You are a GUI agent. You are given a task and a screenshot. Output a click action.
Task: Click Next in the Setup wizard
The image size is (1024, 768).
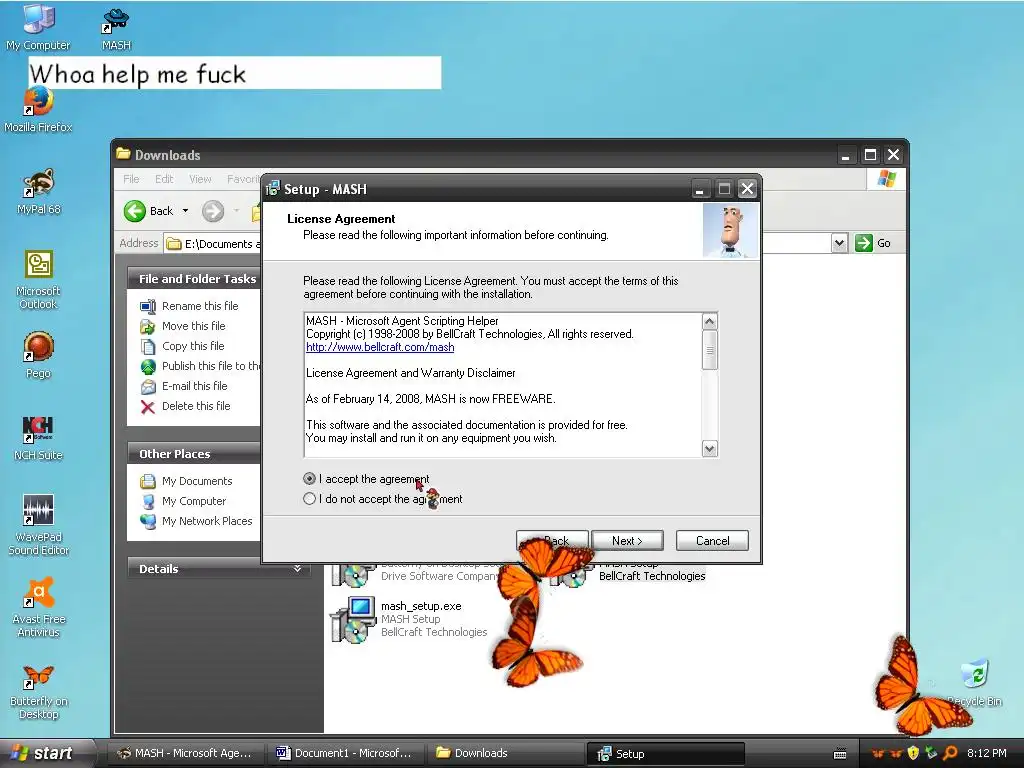tap(627, 541)
